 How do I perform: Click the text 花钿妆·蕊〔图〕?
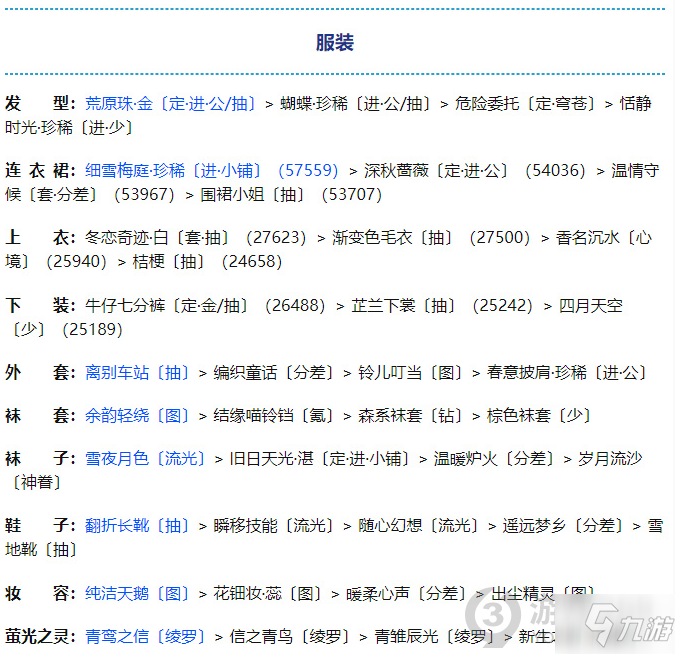click(268, 594)
